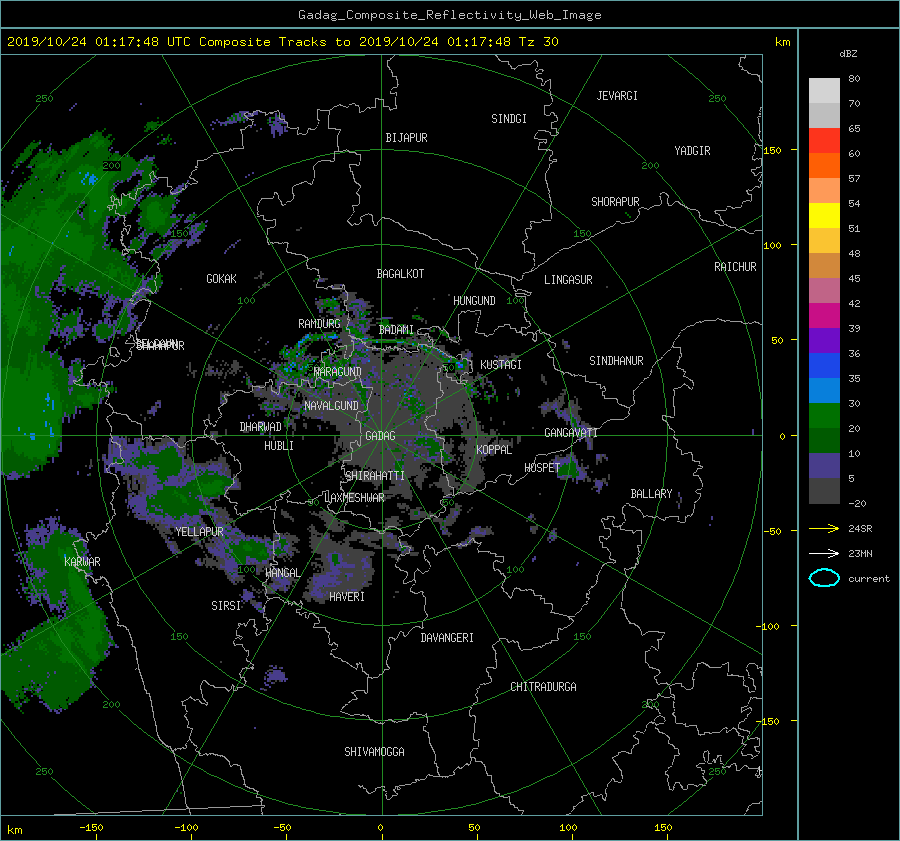900x841 pixels.
Task: Pick the pink 45 dBZ legend swatch
Action: (824, 290)
